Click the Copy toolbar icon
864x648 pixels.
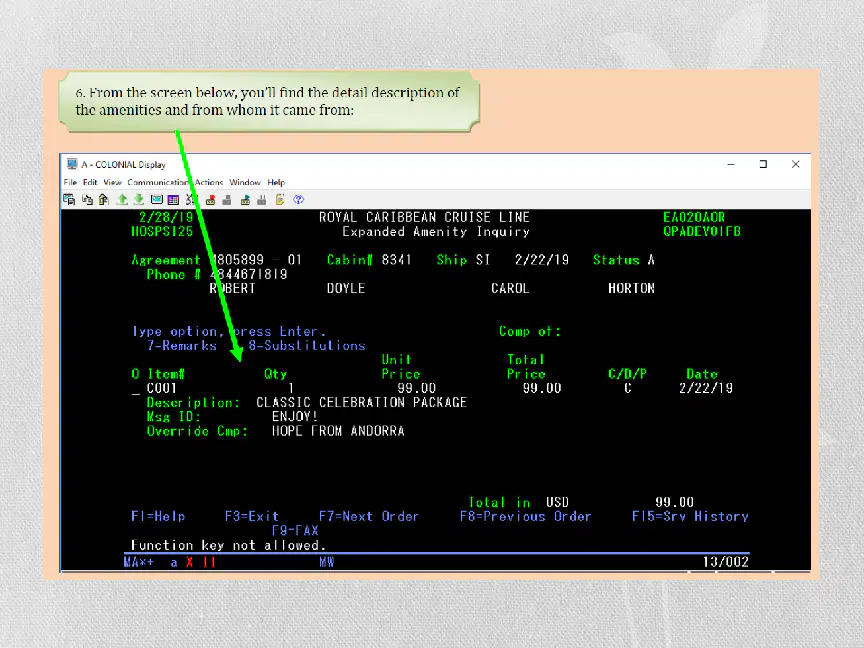tap(88, 199)
